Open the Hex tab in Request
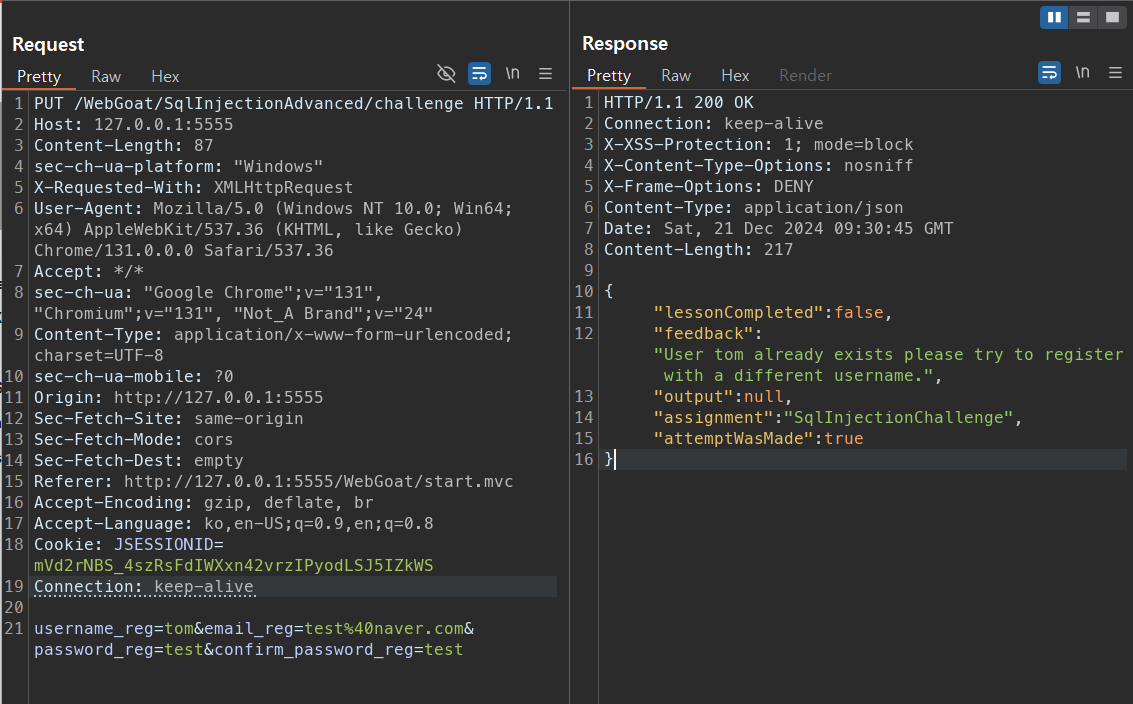1133x704 pixels. tap(165, 76)
